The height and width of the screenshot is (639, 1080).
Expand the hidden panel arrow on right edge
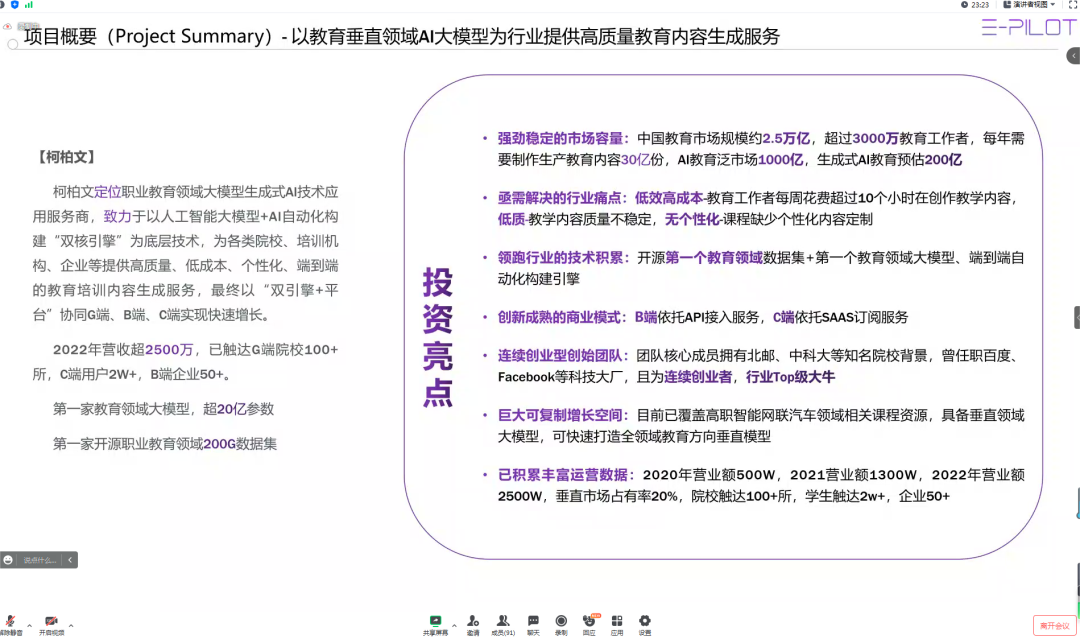click(1075, 316)
